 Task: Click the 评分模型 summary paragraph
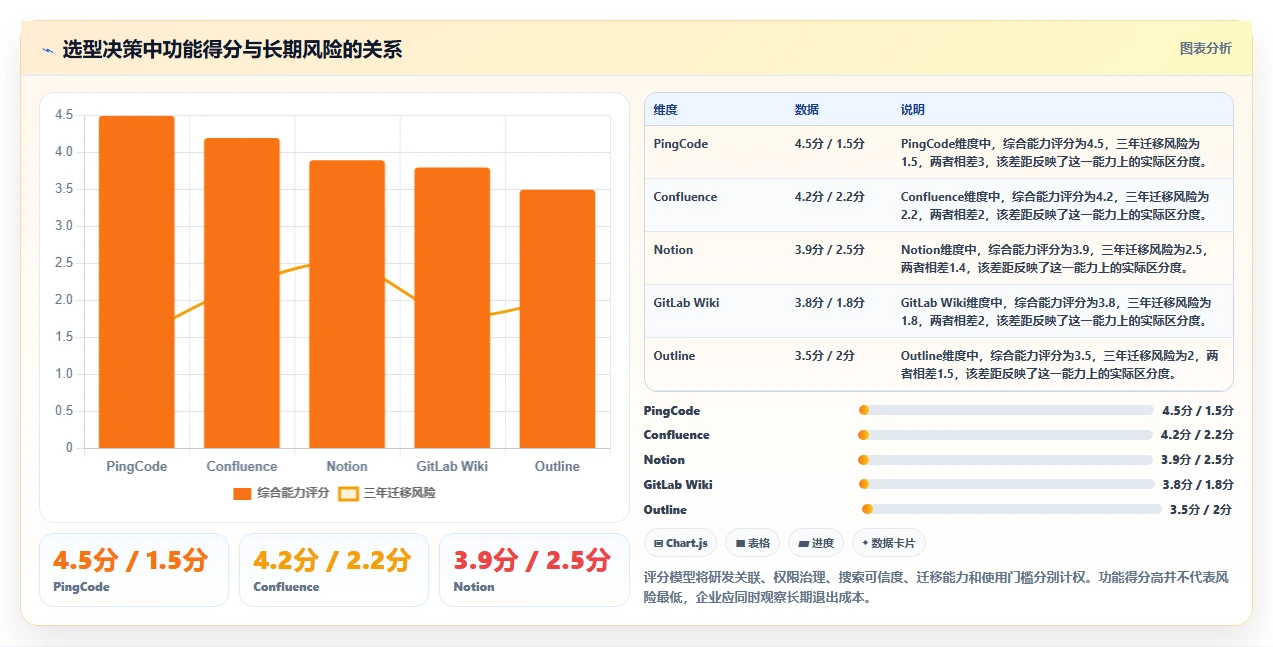point(937,587)
